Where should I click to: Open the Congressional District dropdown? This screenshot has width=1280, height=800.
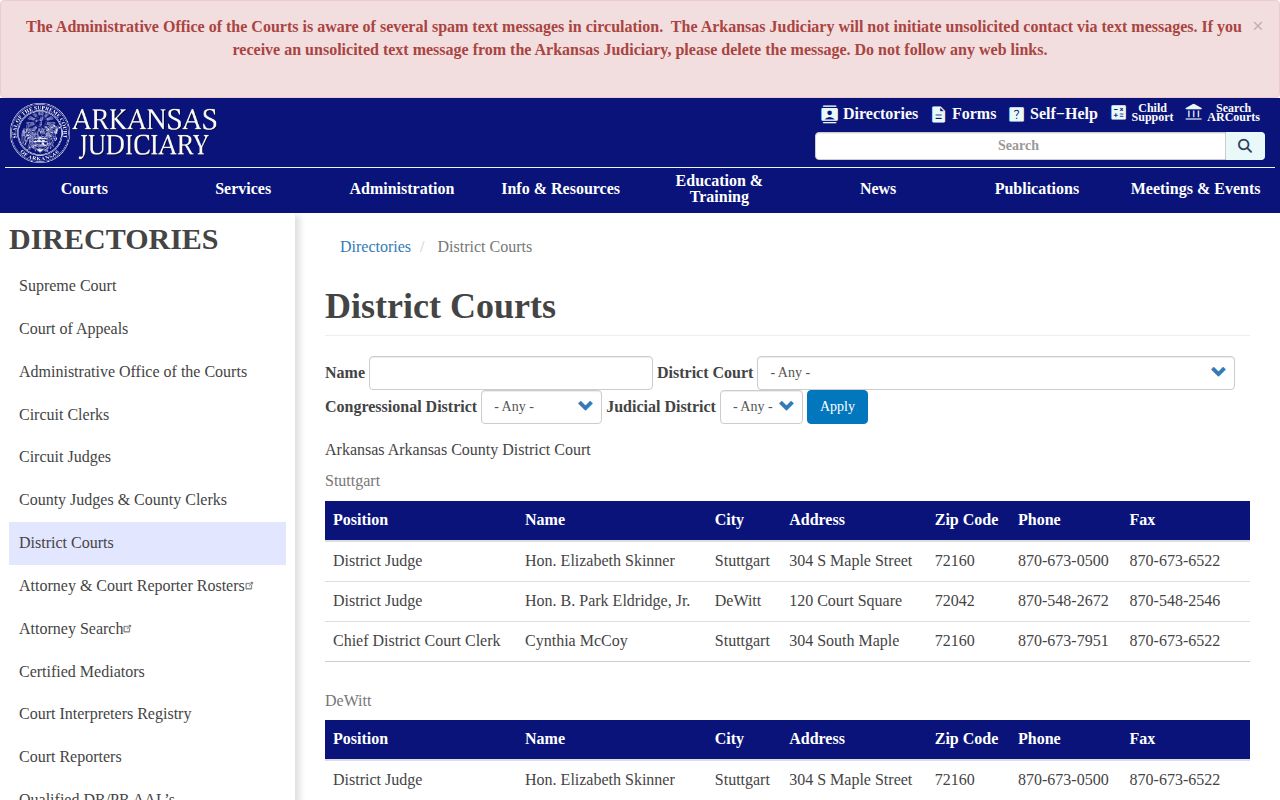pos(541,407)
